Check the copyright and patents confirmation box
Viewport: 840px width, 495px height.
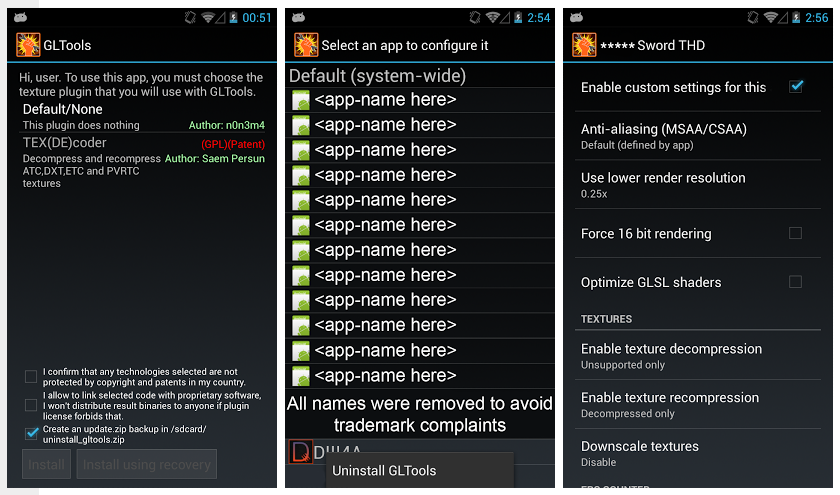click(x=31, y=377)
